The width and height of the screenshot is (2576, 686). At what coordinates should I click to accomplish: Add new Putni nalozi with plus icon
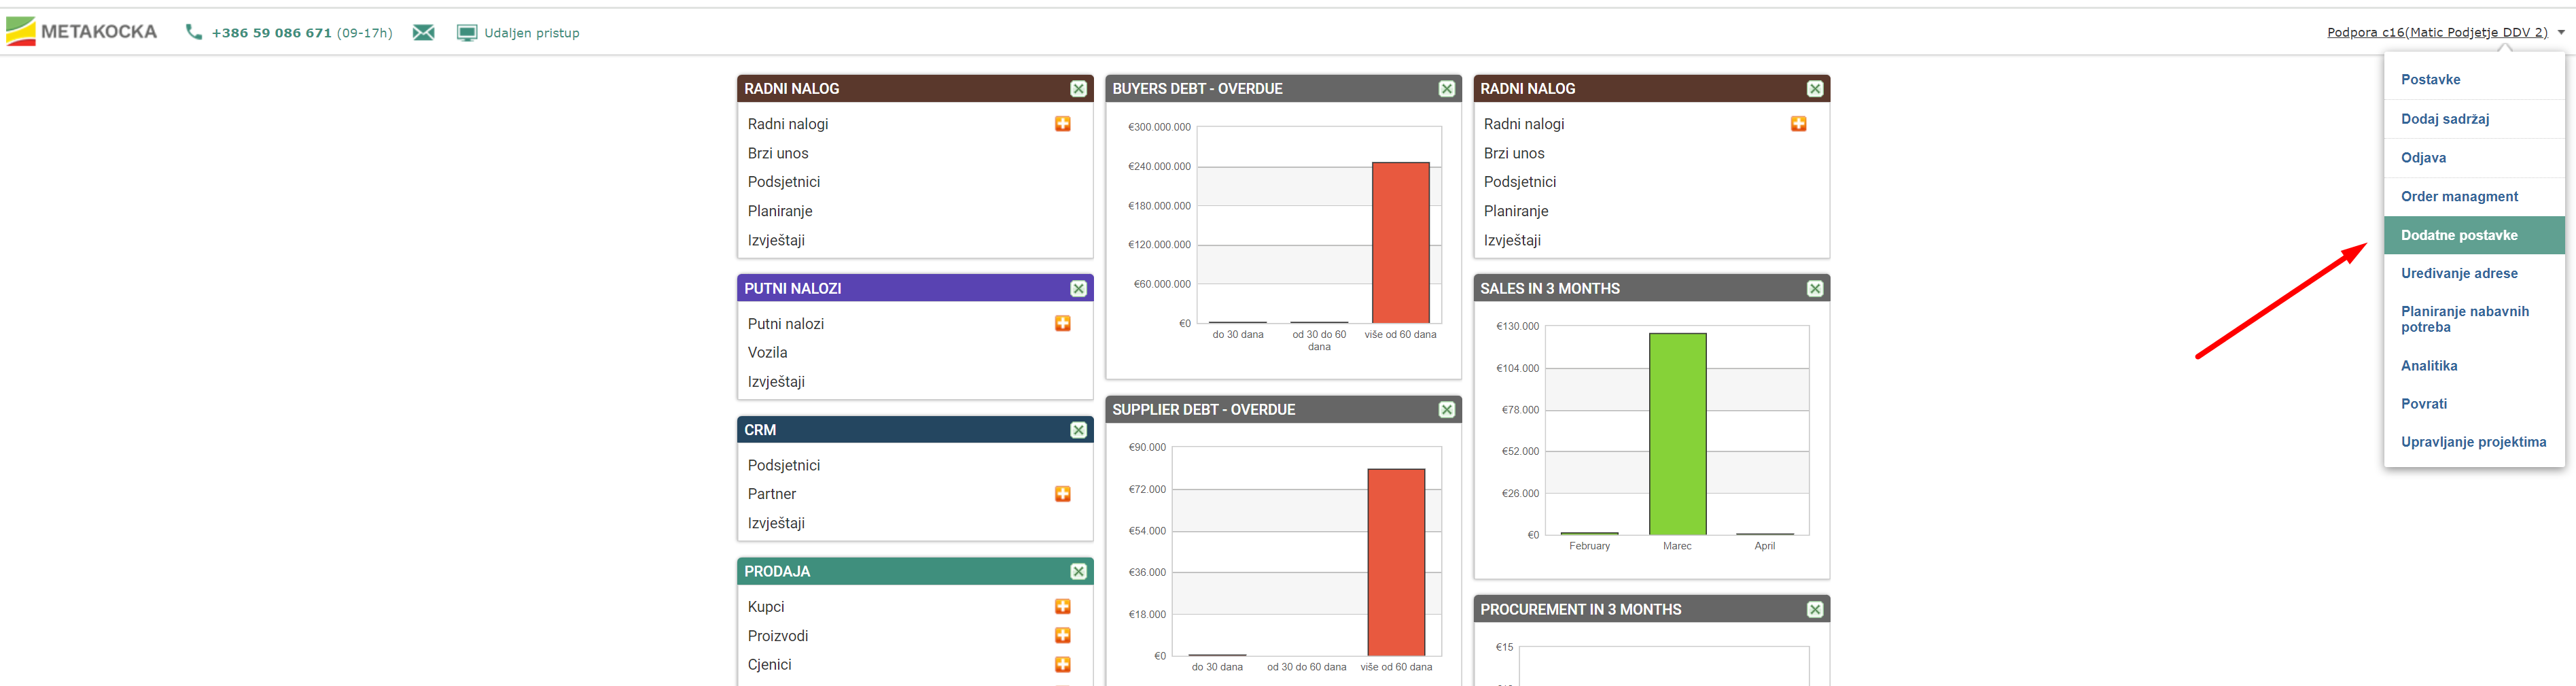[1062, 323]
